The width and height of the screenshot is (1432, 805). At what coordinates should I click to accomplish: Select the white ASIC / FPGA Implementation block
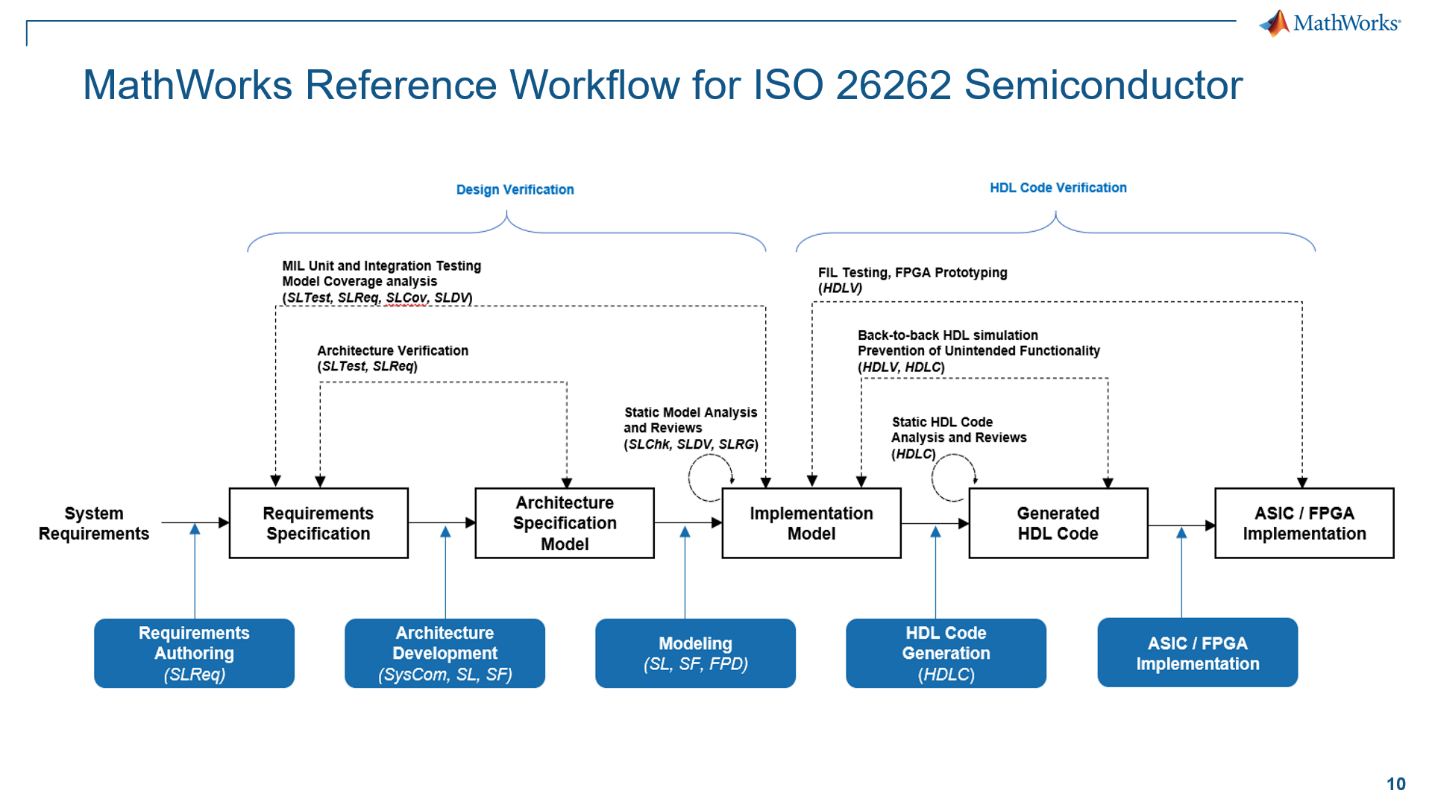(1304, 523)
